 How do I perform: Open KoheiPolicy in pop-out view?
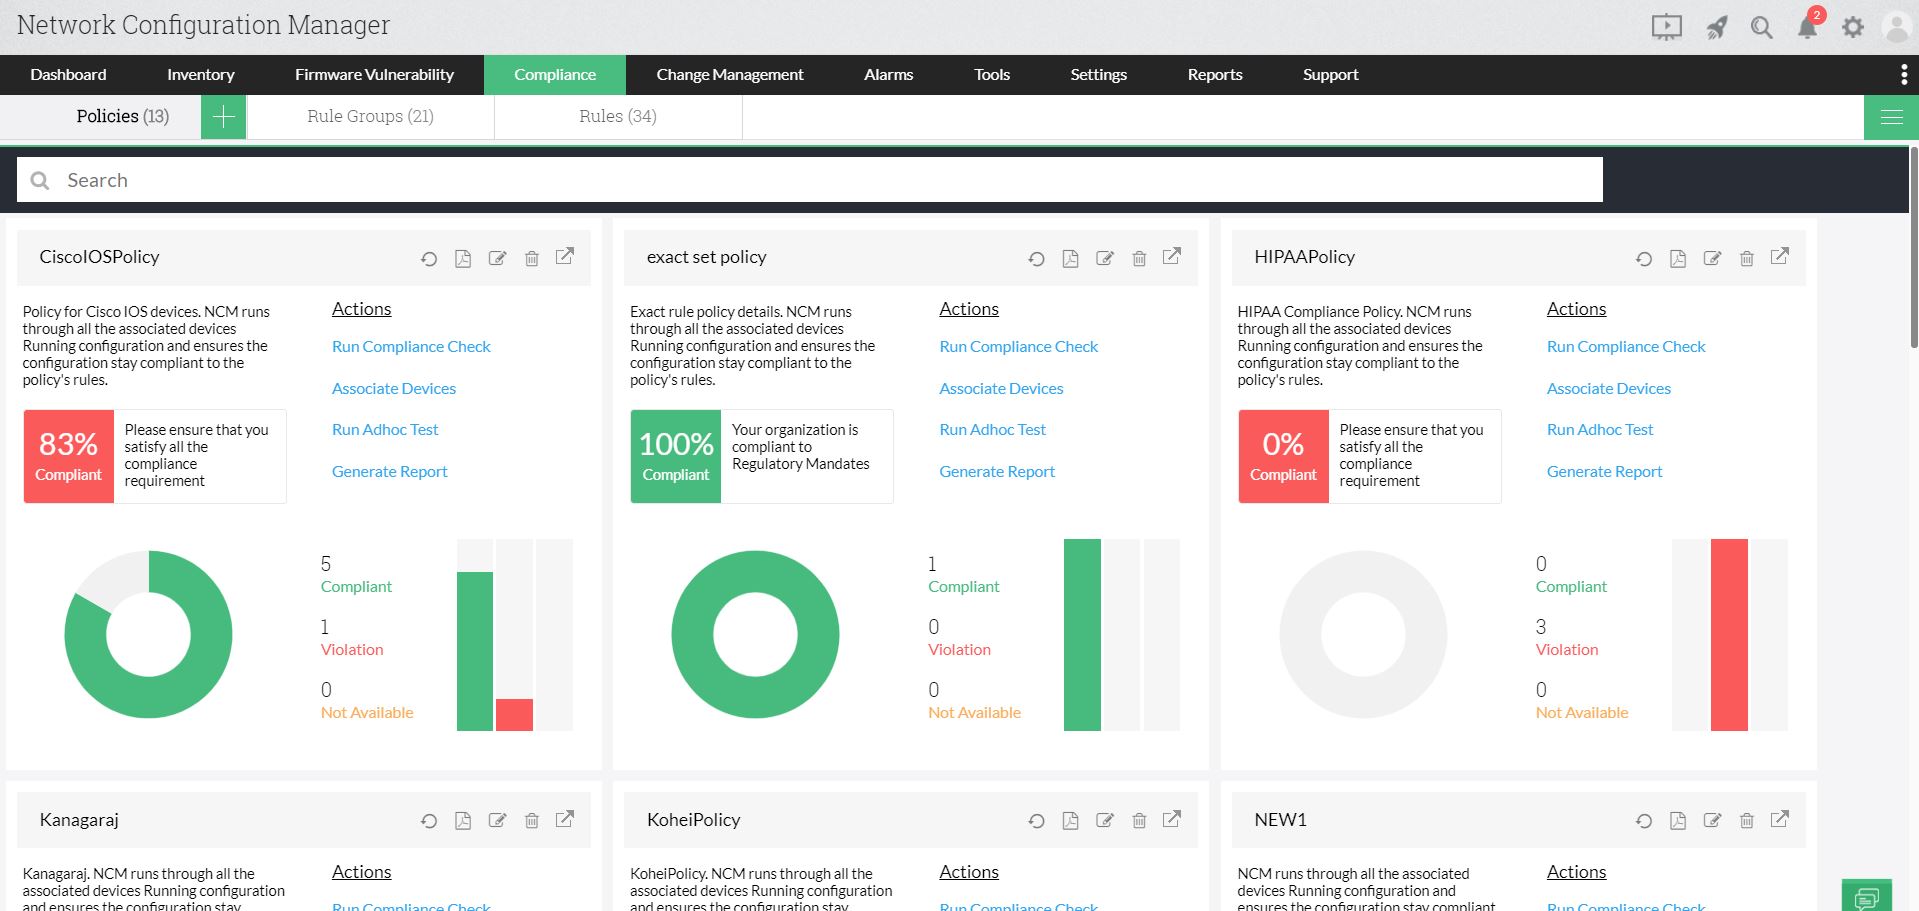click(x=1172, y=819)
